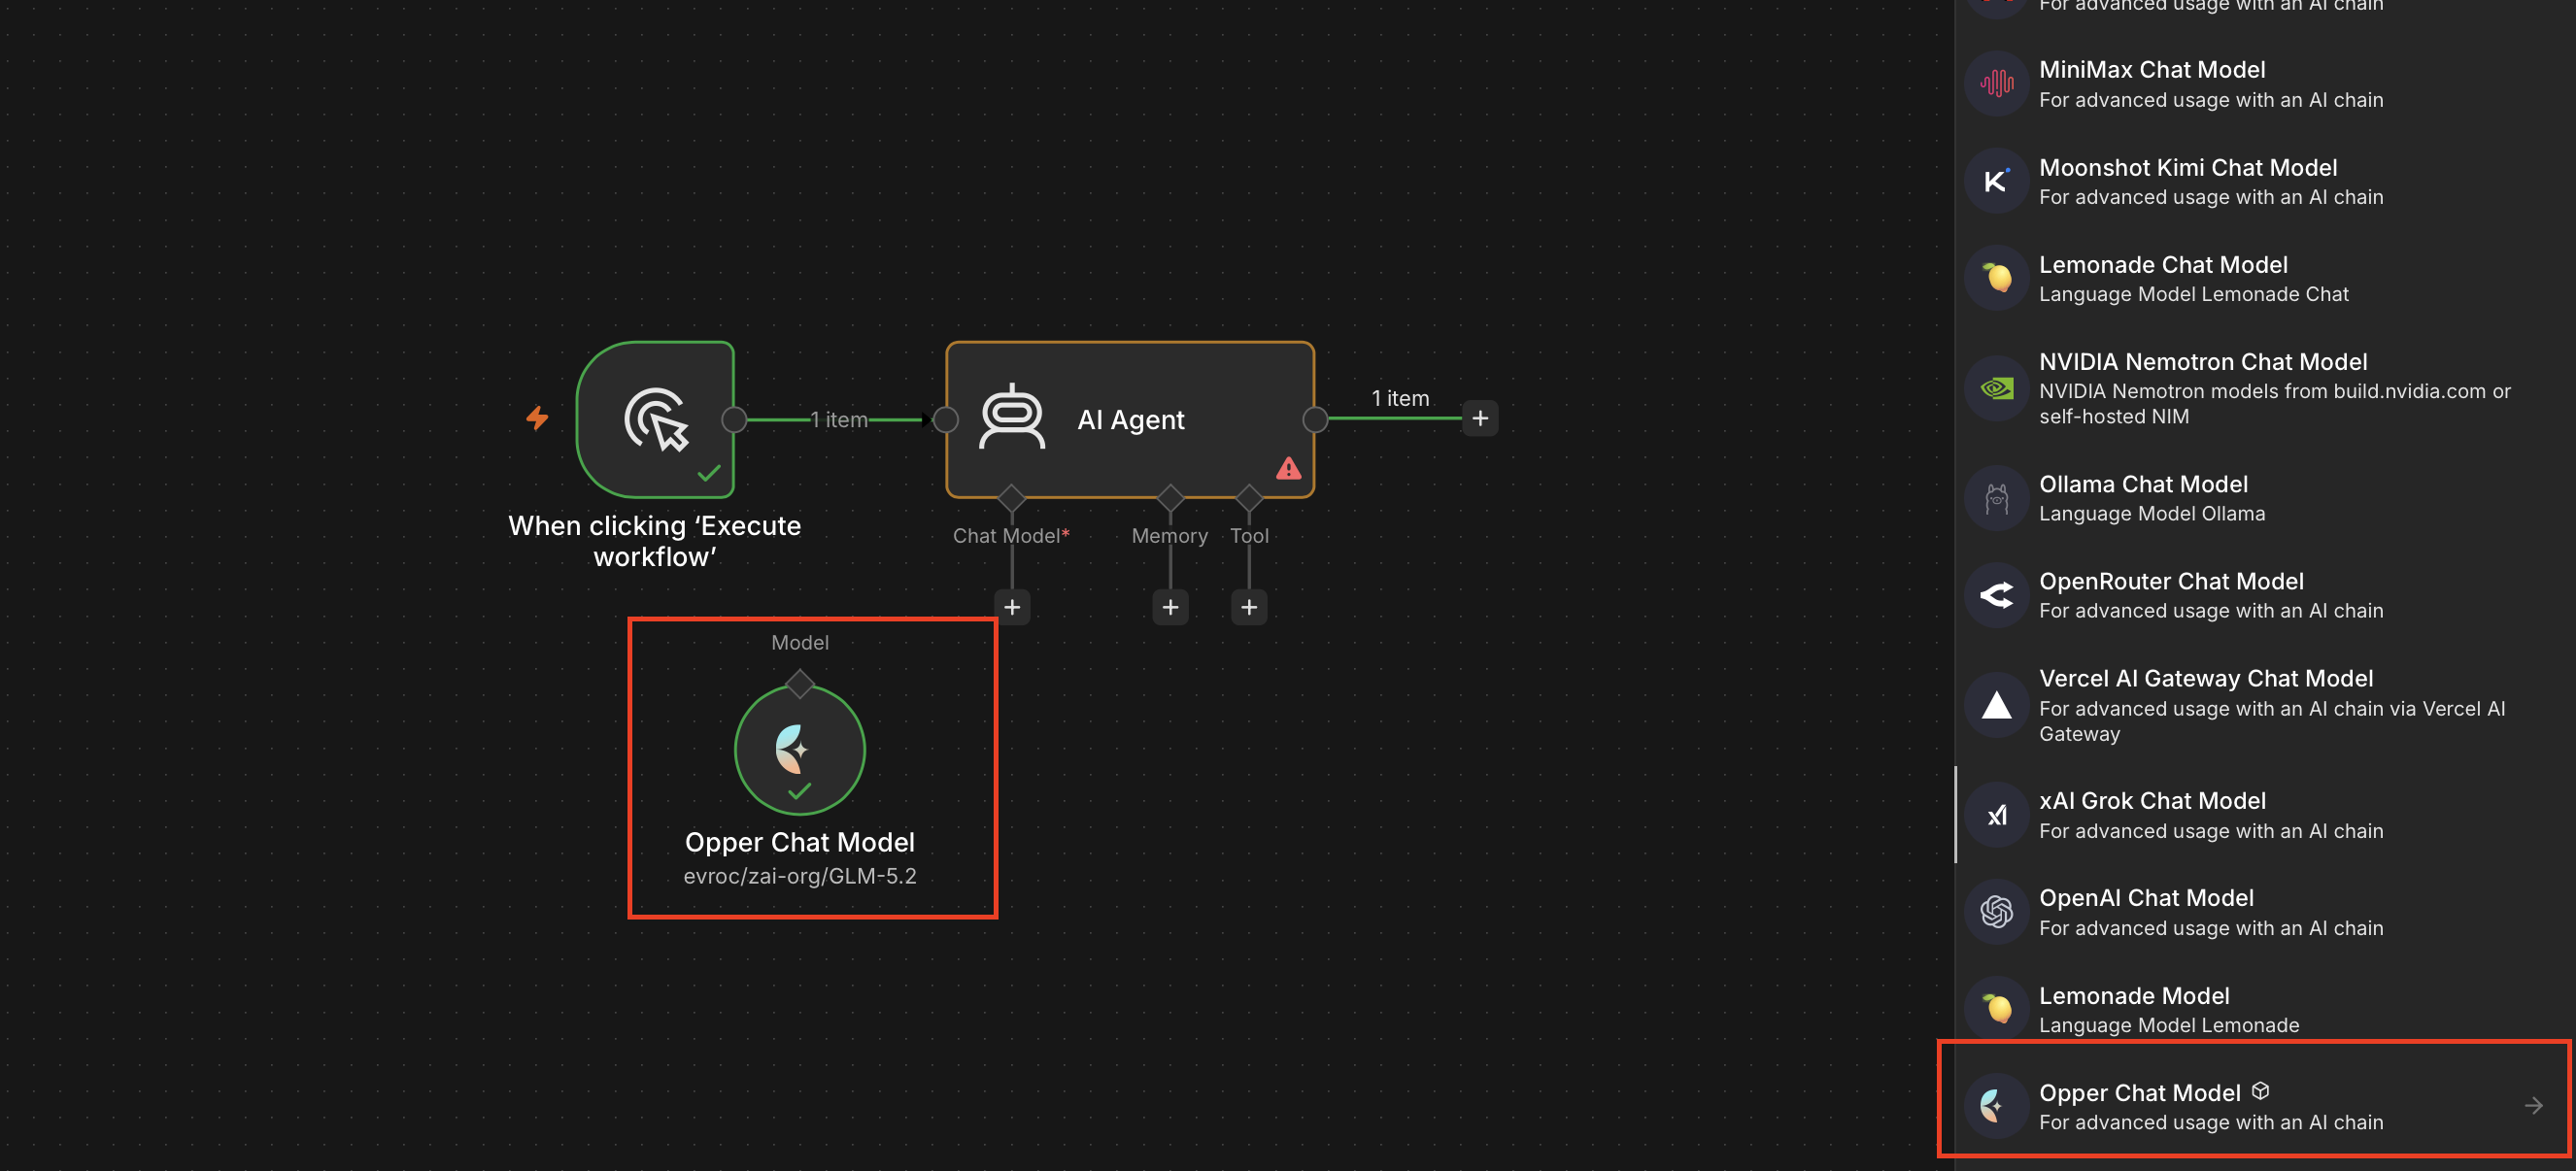Click the orange lightning trigger icon
Image resolution: width=2576 pixels, height=1171 pixels.
click(x=537, y=417)
